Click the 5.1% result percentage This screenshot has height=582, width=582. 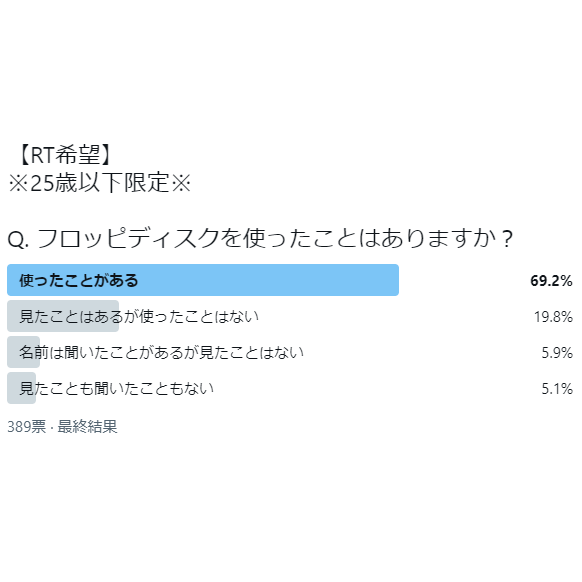[x=557, y=389]
